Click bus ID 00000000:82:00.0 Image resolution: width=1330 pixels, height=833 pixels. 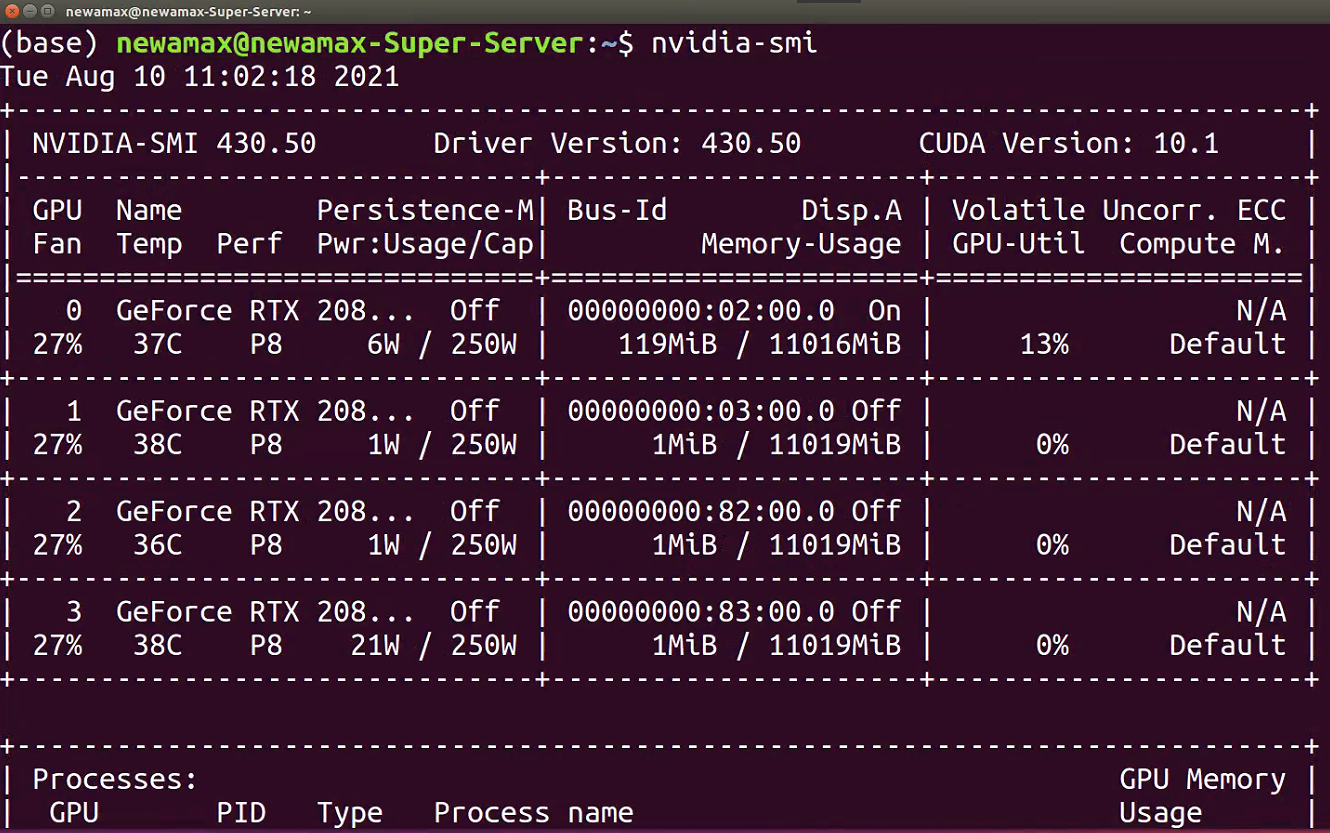click(701, 511)
